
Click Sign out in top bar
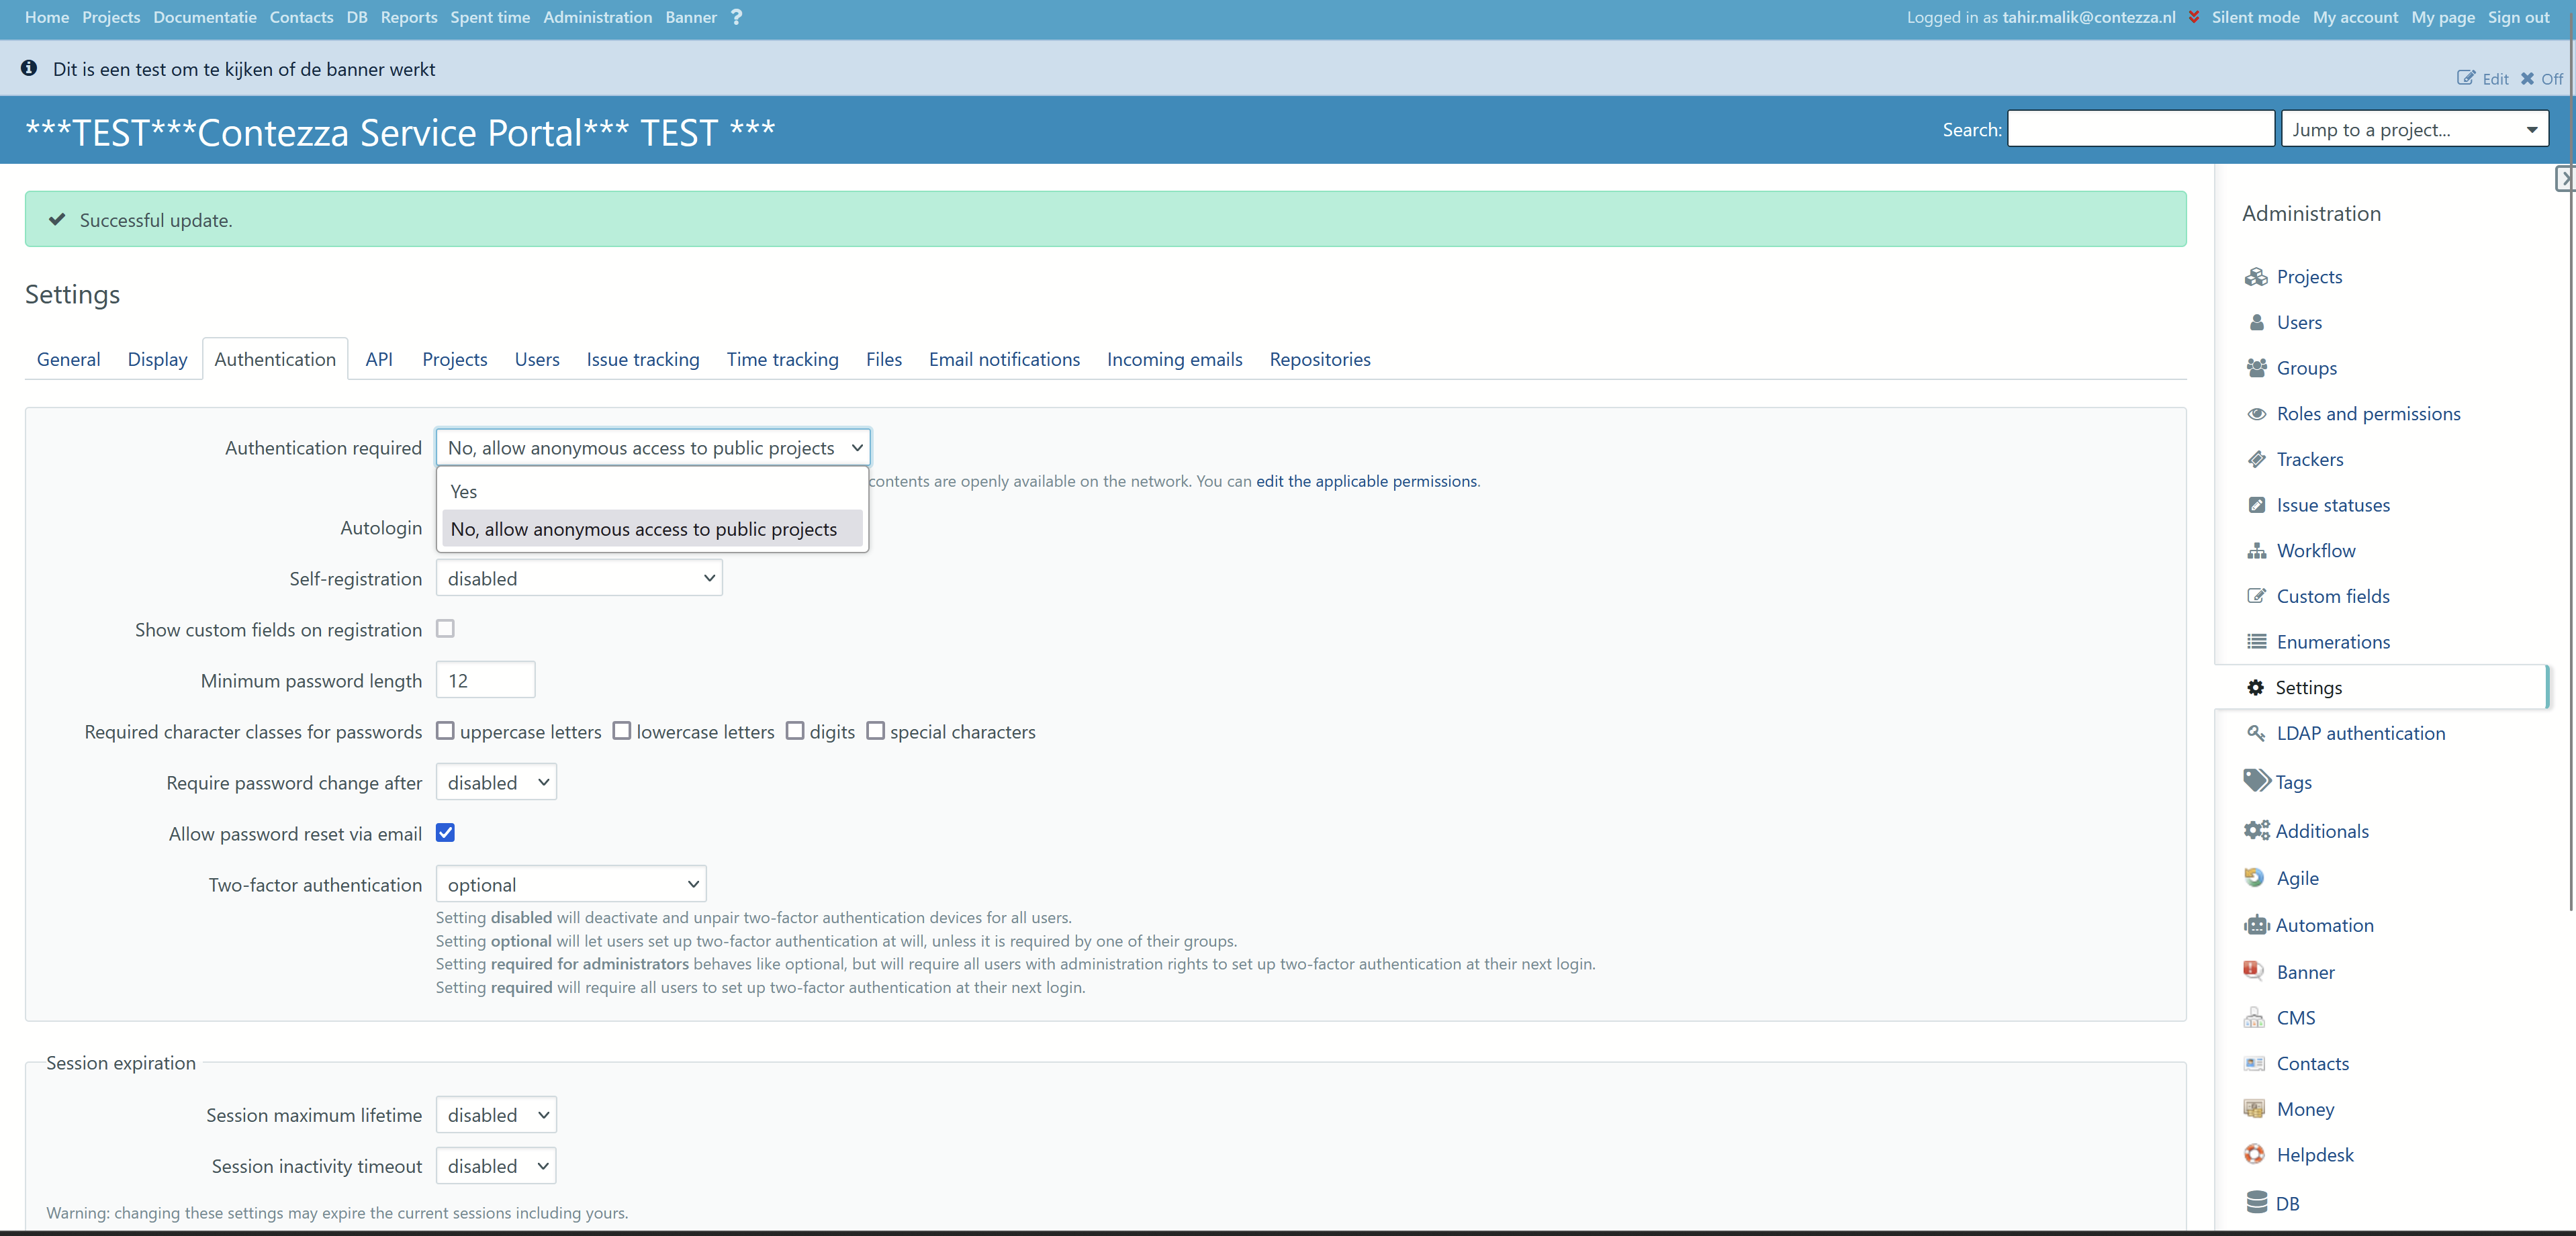tap(2518, 17)
